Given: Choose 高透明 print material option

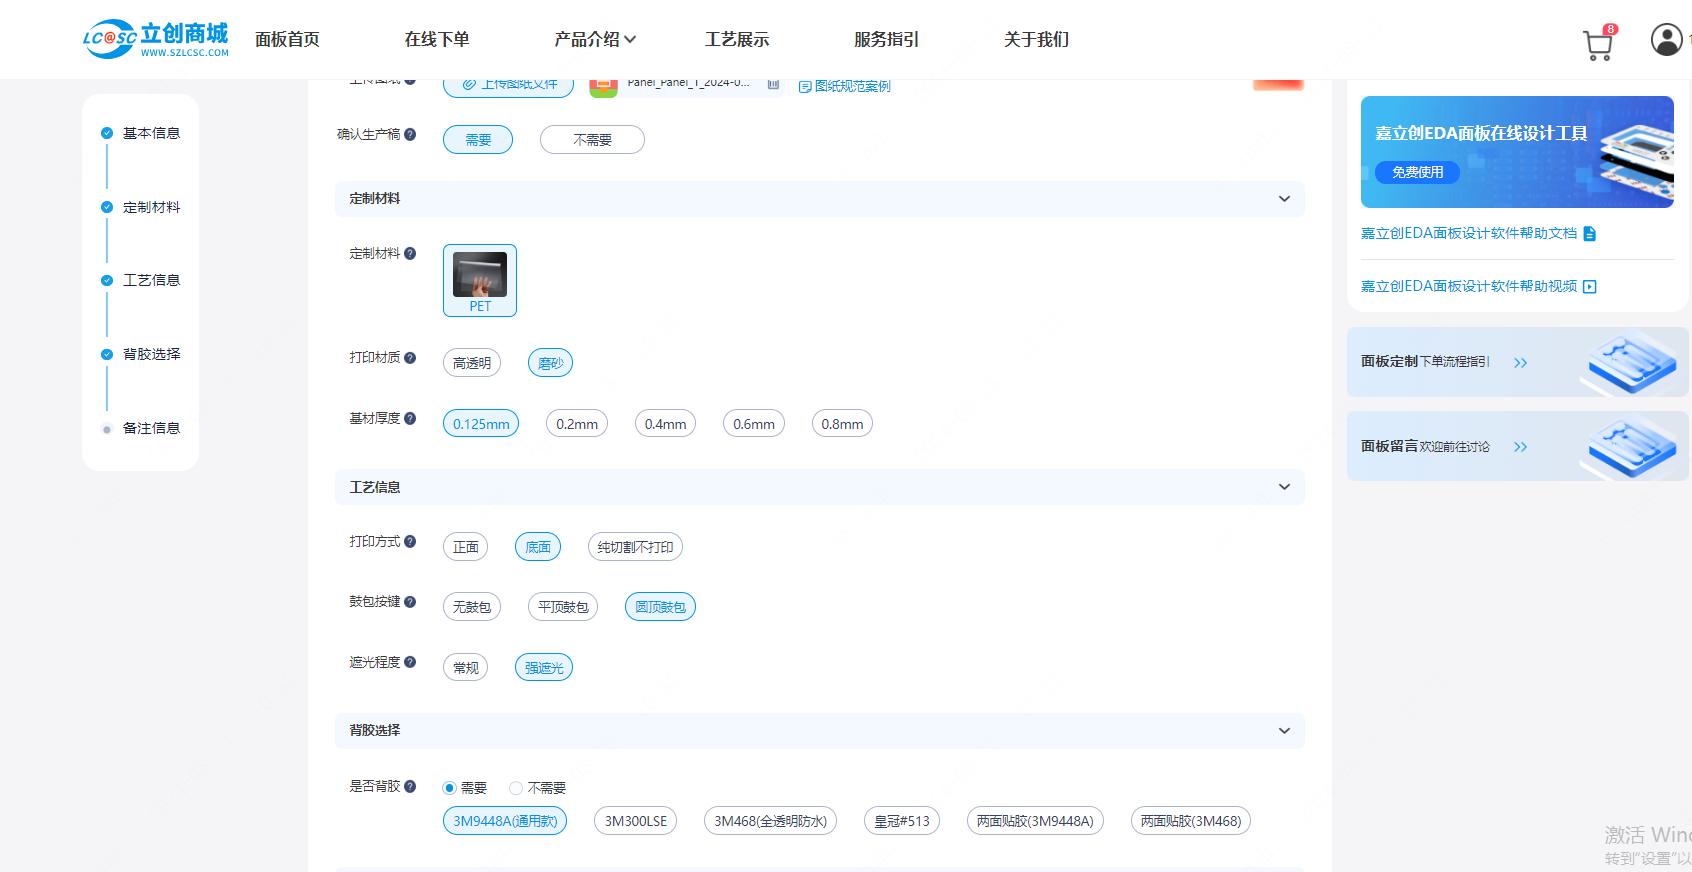Looking at the screenshot, I should tap(472, 363).
